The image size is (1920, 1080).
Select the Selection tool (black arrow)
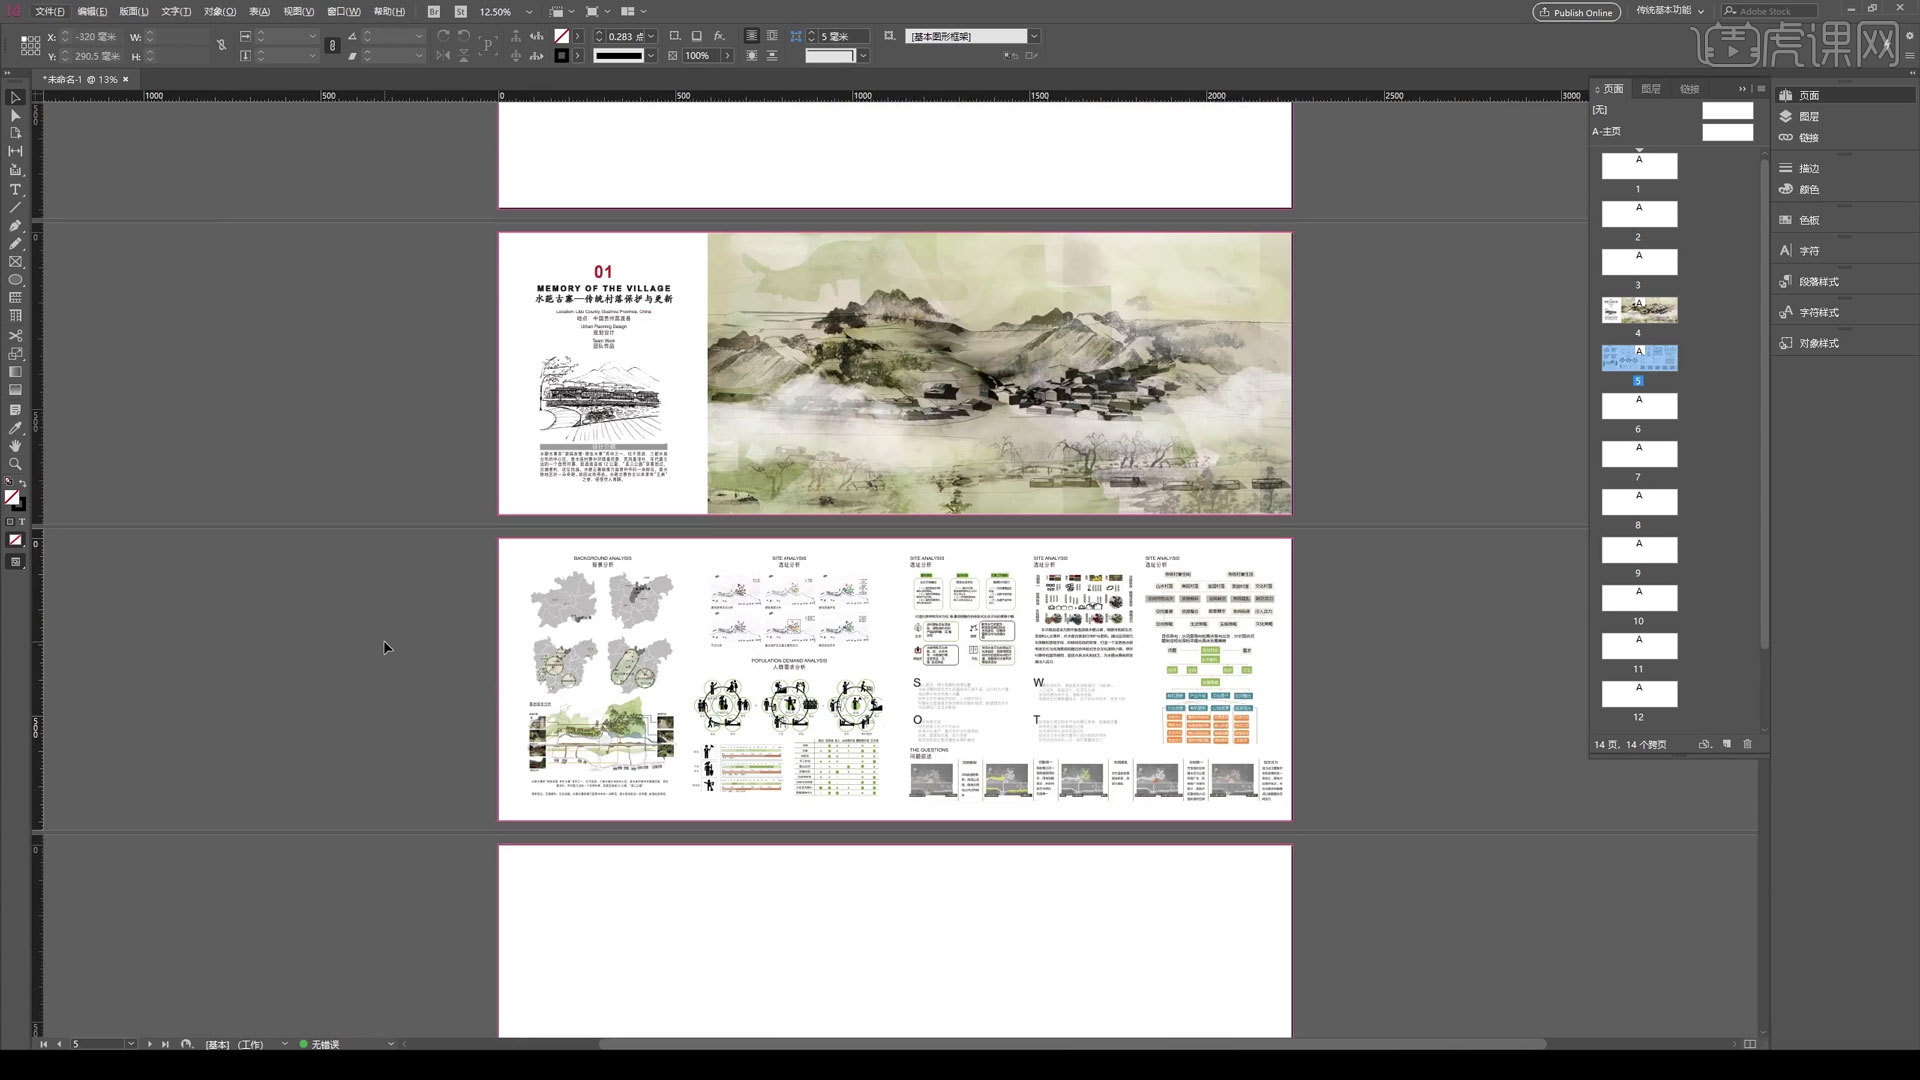click(x=15, y=98)
